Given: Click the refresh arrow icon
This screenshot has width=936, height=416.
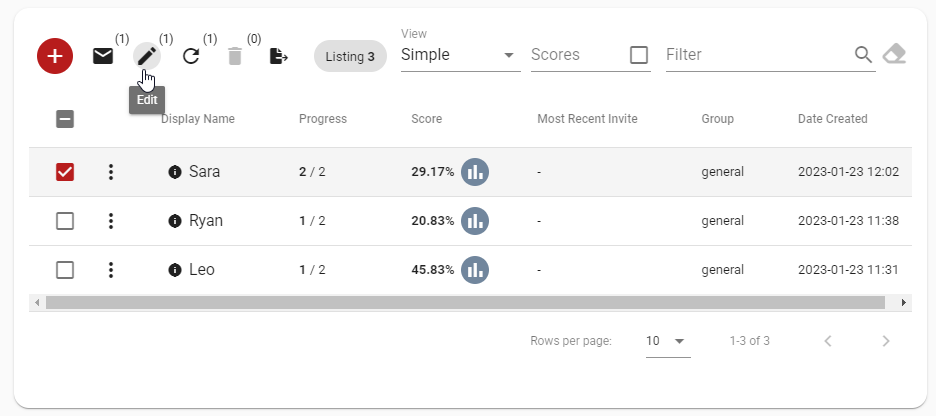Looking at the screenshot, I should pos(191,56).
